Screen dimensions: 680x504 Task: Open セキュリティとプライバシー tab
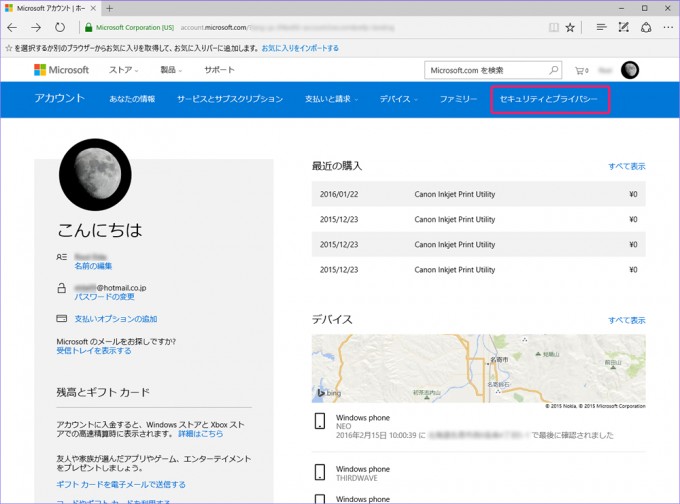(549, 99)
